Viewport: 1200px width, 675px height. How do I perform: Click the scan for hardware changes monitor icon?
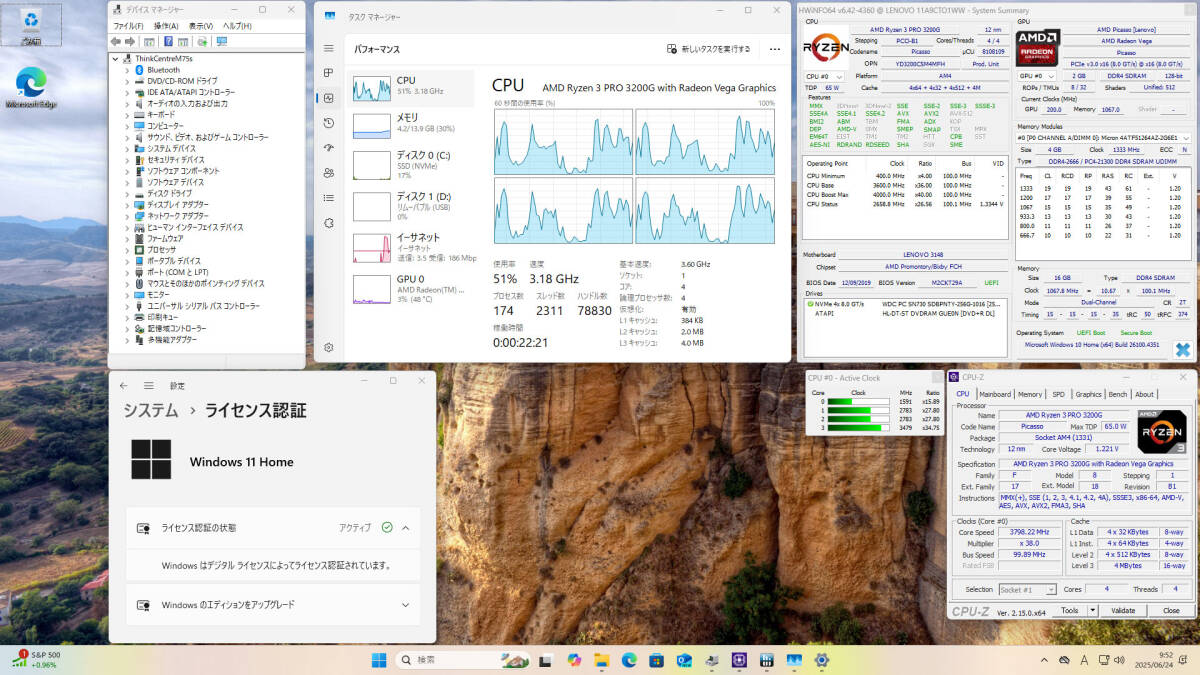click(221, 42)
